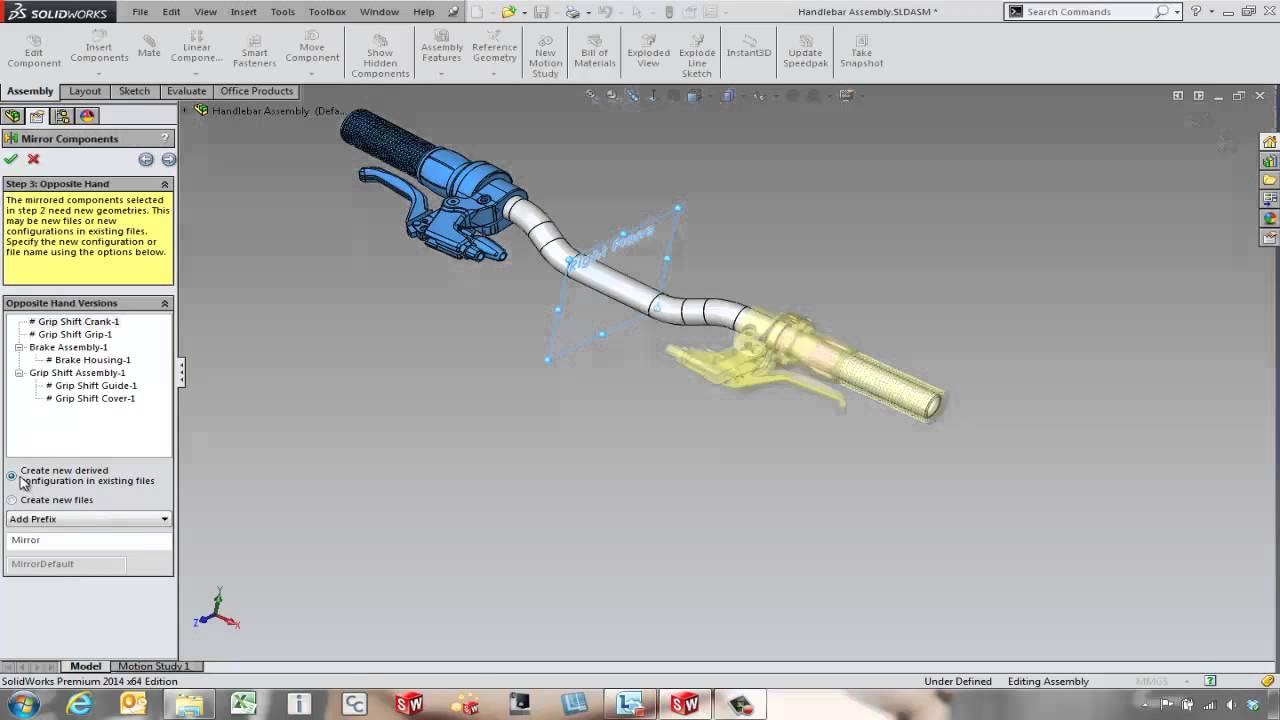The image size is (1280, 720).
Task: Collapse the Grip Shift Assembly-1 tree node
Action: click(x=19, y=373)
